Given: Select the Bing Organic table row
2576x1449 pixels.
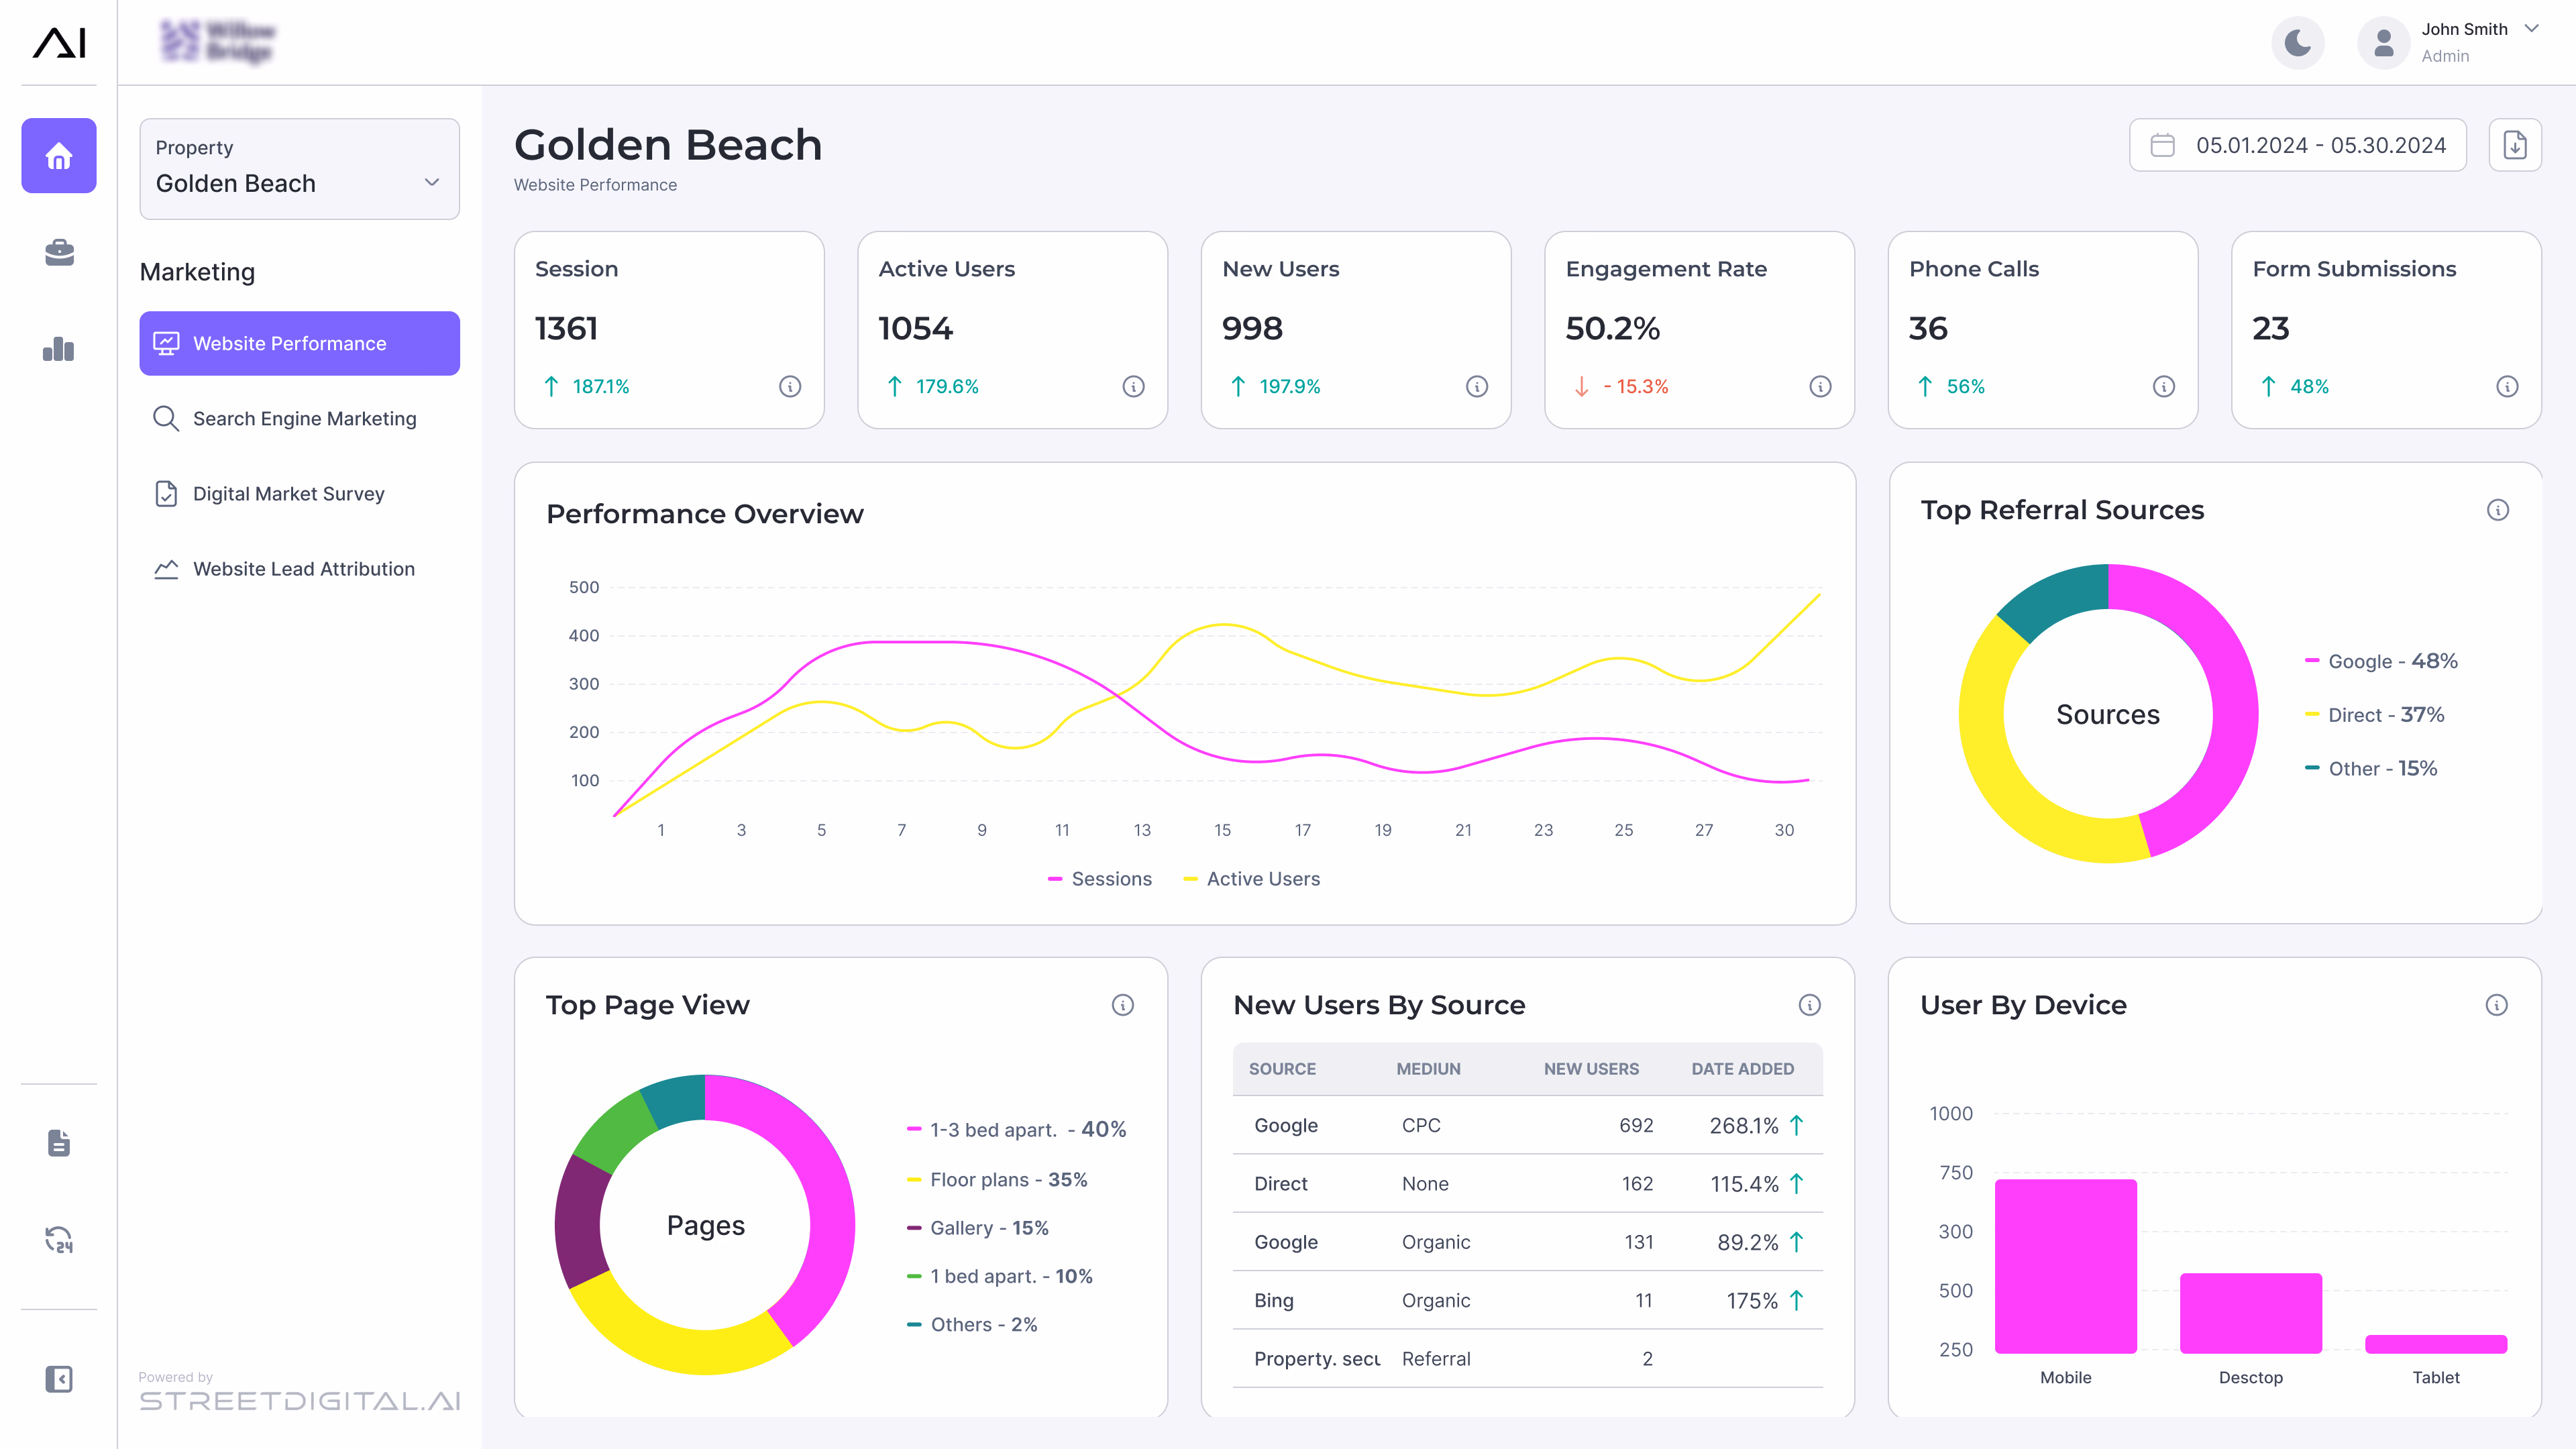Looking at the screenshot, I should pos(1528,1300).
